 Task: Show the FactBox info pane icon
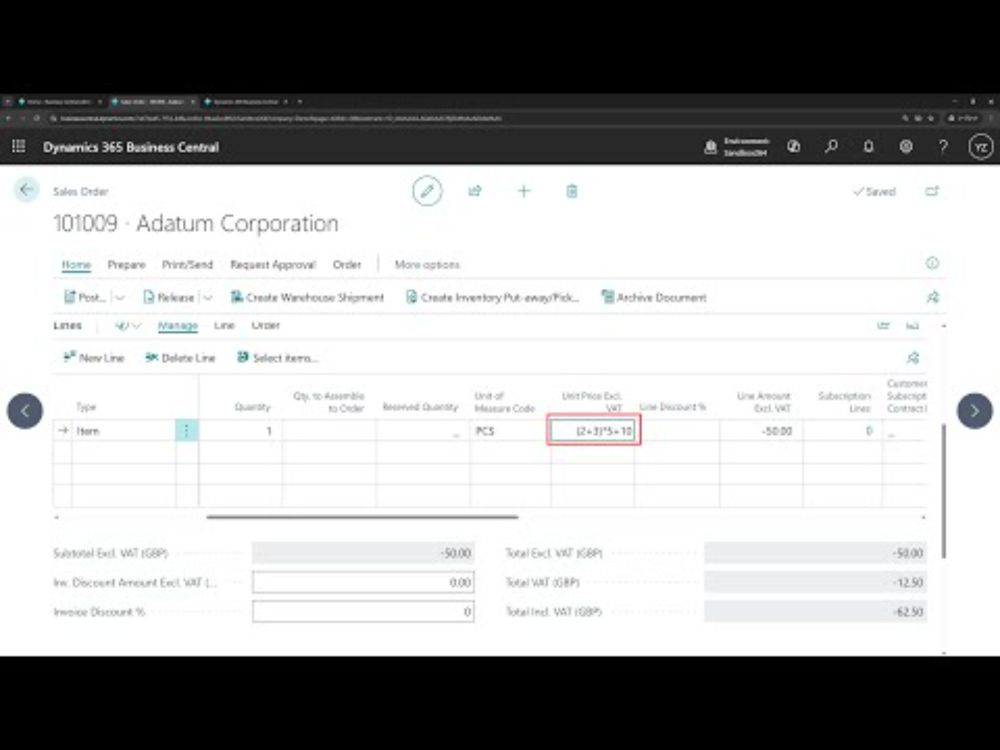tap(932, 263)
